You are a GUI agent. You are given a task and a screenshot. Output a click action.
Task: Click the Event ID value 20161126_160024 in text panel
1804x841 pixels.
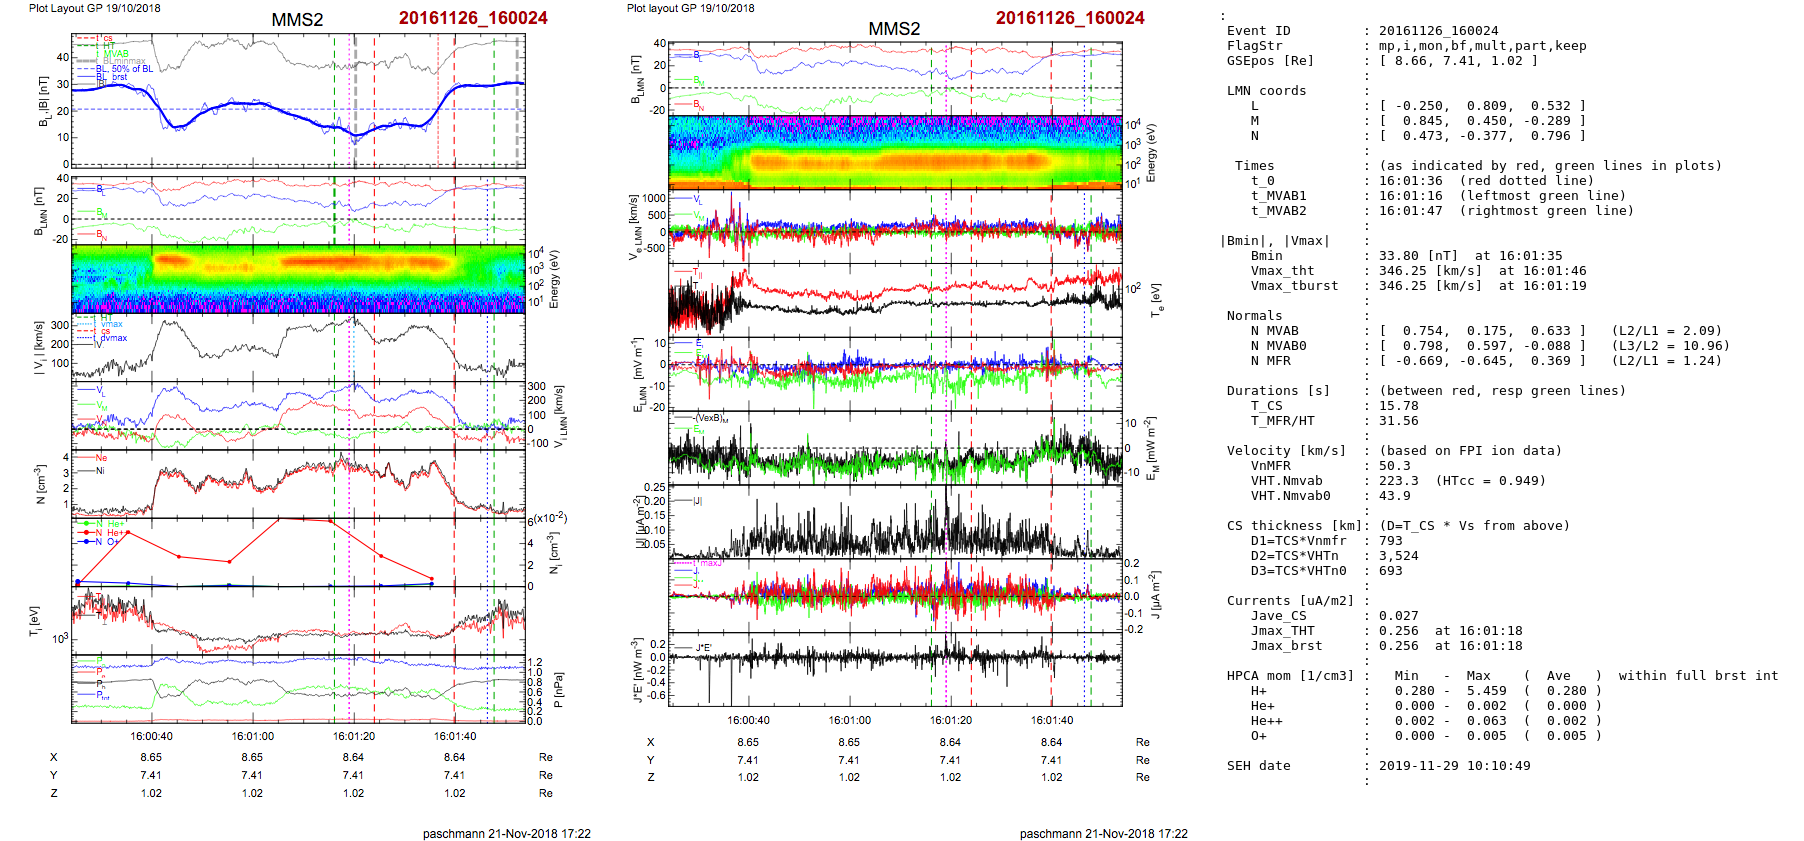tap(1439, 31)
